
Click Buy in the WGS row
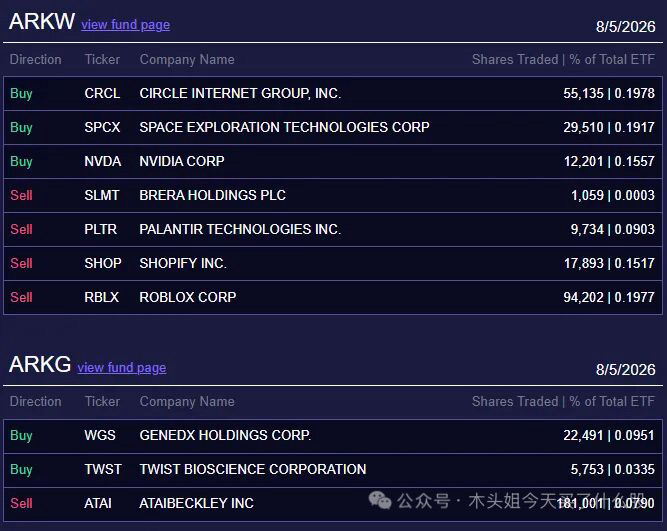21,436
